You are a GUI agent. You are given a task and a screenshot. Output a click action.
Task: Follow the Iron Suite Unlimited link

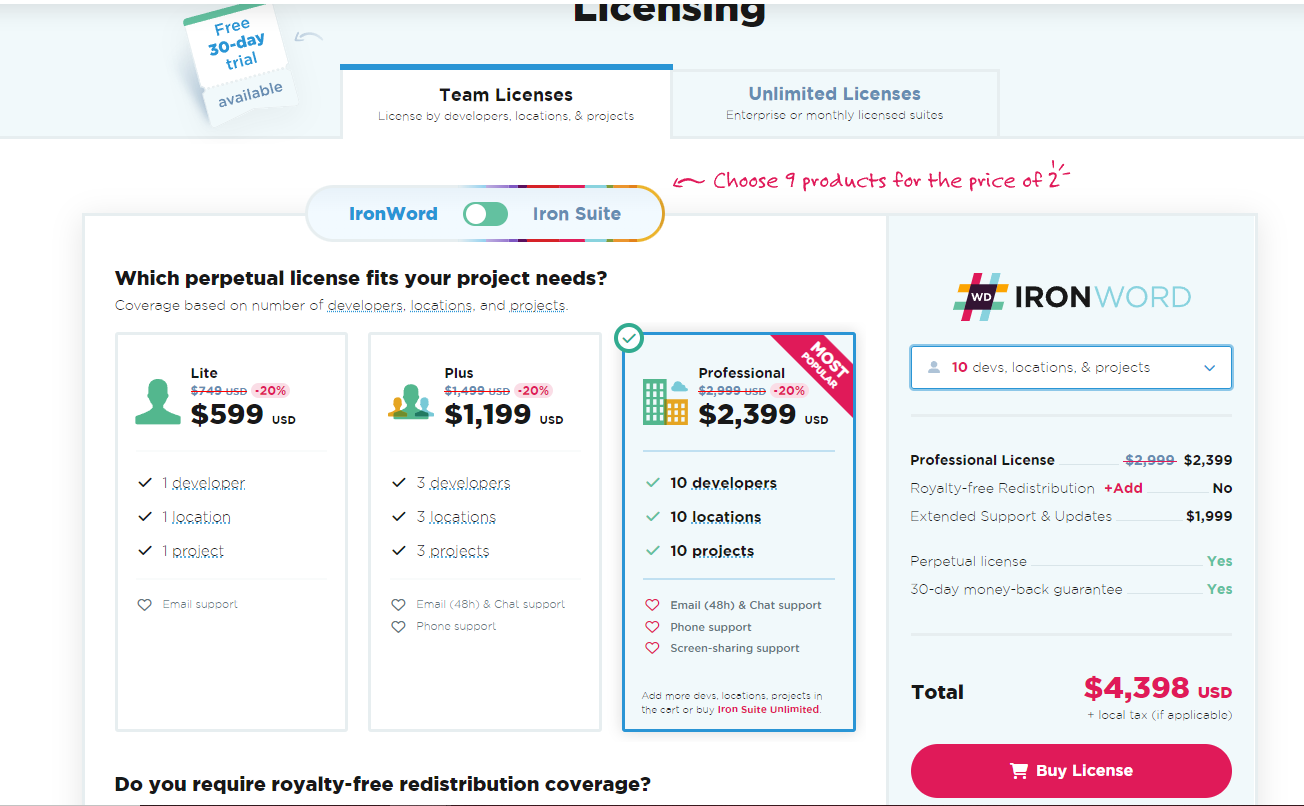point(768,710)
